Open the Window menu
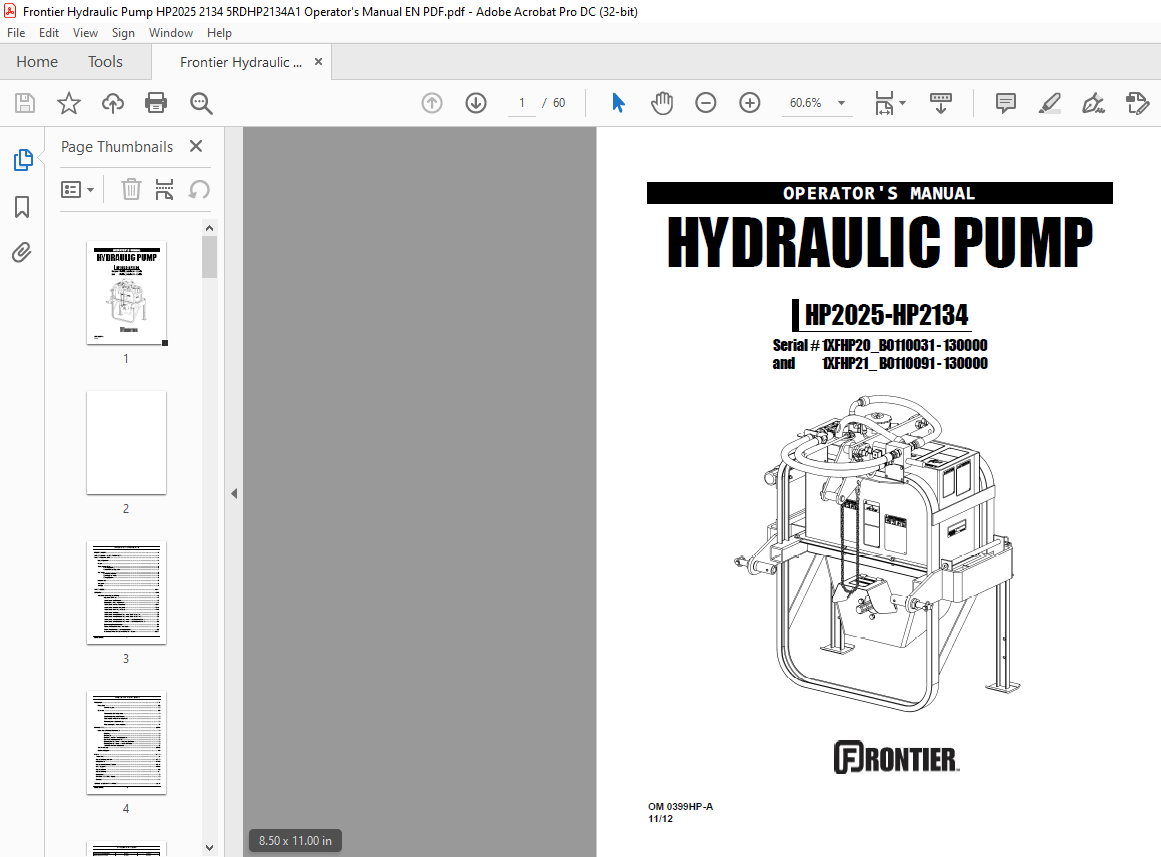The width and height of the screenshot is (1161, 857). (x=171, y=33)
